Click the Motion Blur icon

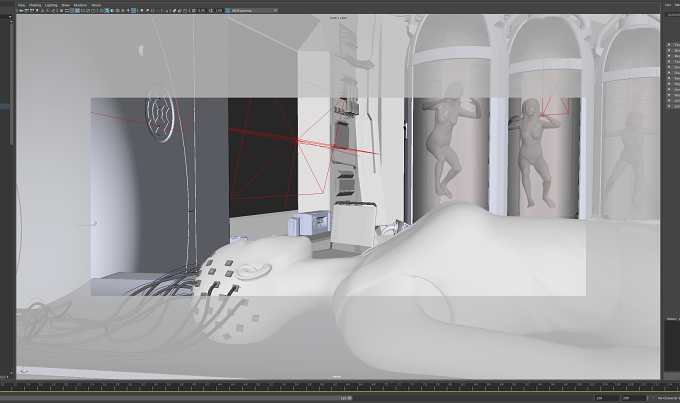[147, 10]
